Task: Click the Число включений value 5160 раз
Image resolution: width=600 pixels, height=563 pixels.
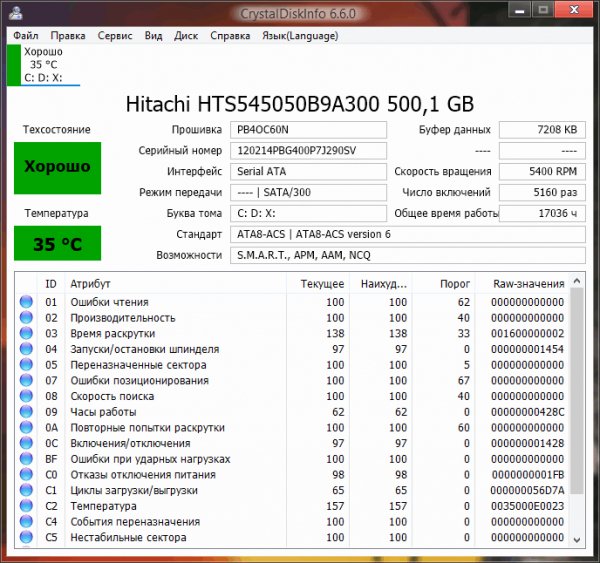Action: click(542, 192)
